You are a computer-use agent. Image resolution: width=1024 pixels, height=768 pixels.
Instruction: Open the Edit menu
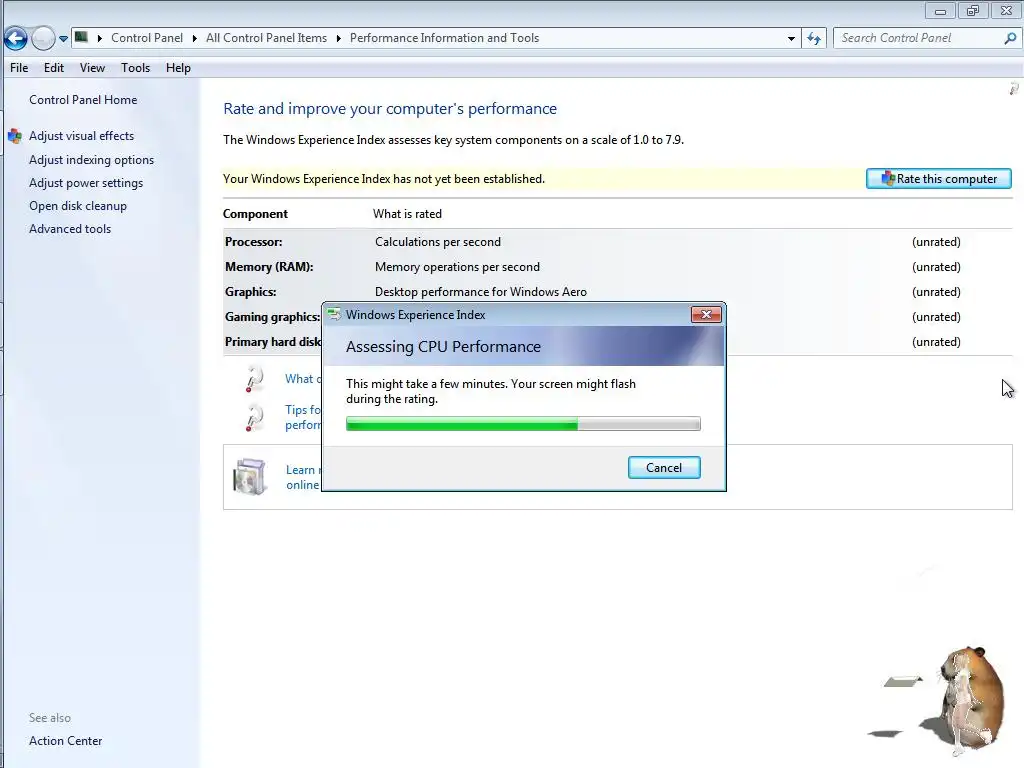tap(54, 68)
